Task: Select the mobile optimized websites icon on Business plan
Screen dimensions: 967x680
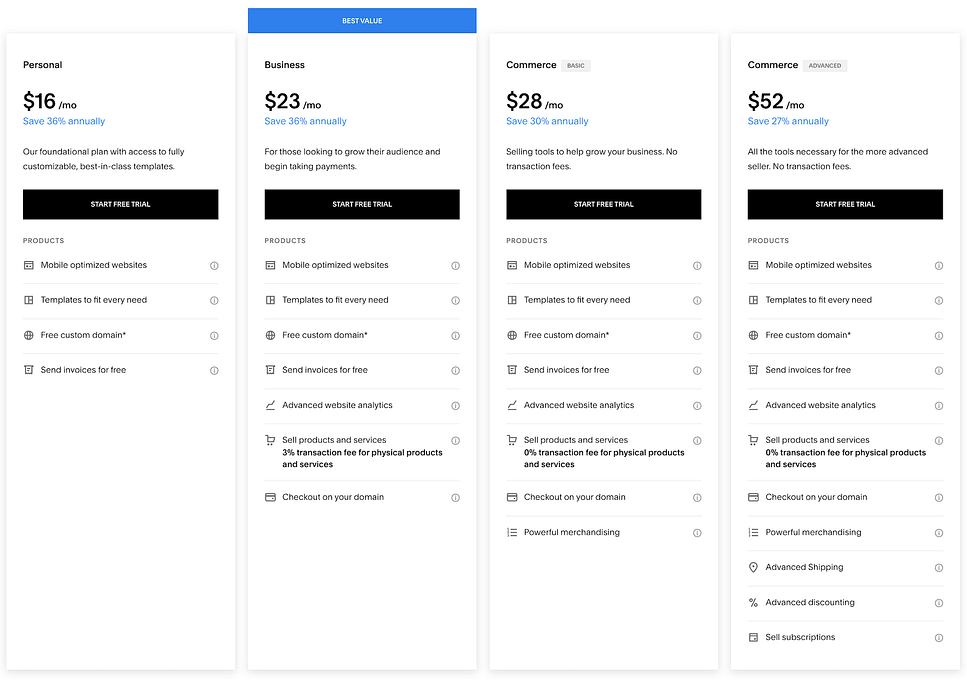Action: [270, 265]
